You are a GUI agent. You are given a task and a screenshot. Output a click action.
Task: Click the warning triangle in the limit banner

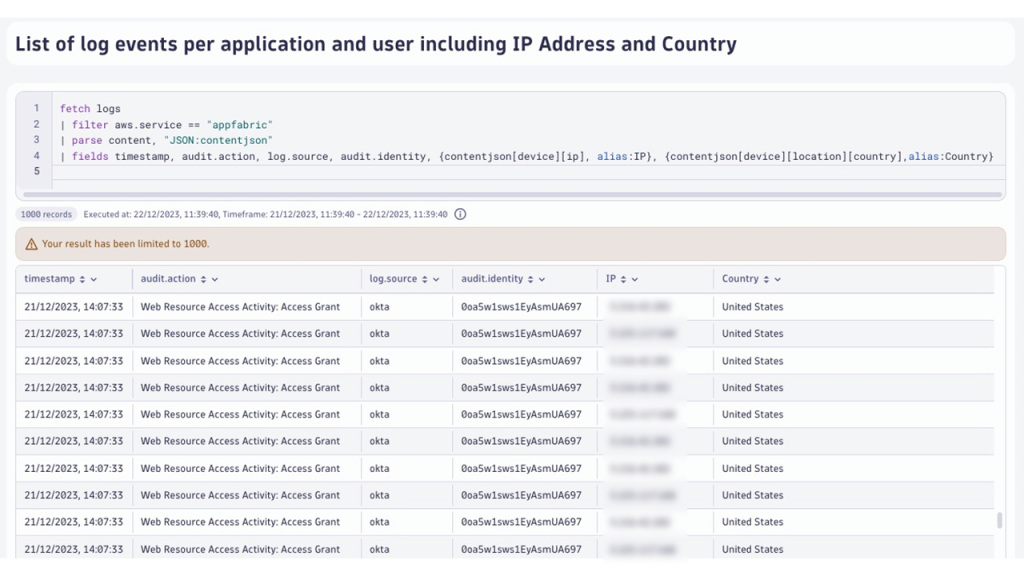(x=30, y=243)
